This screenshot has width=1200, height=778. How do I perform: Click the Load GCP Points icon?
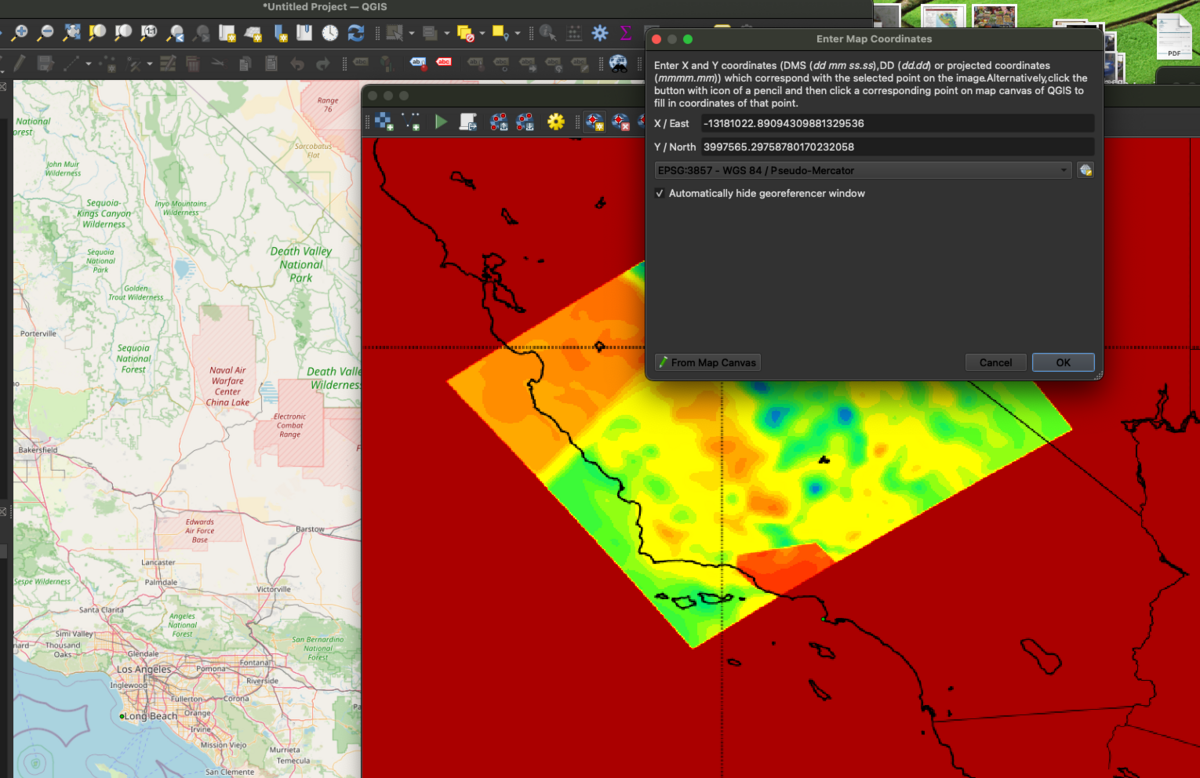click(498, 122)
